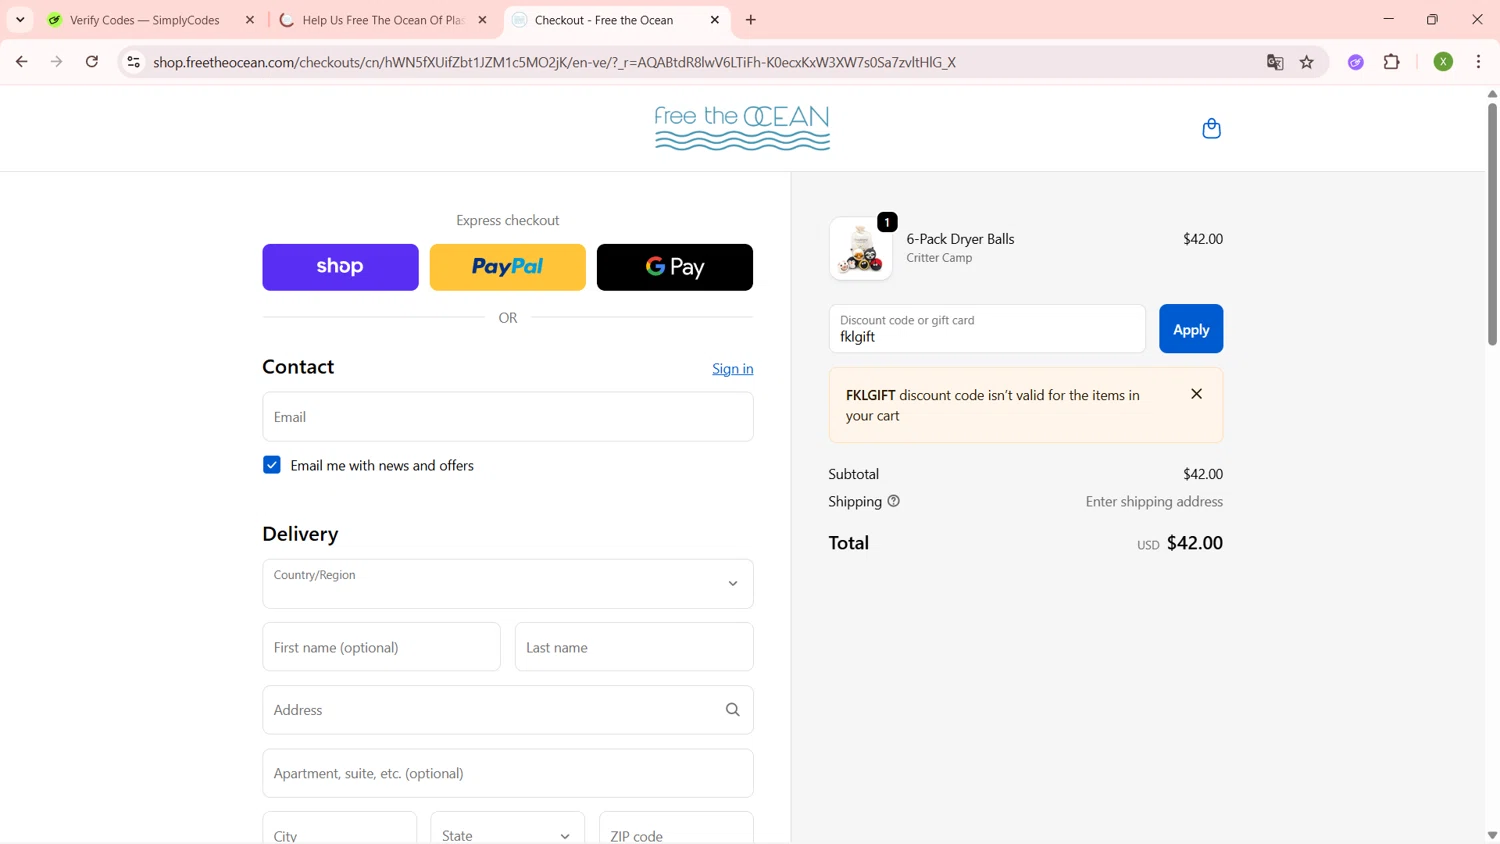
Task: Apply the discount code
Action: point(1191,329)
